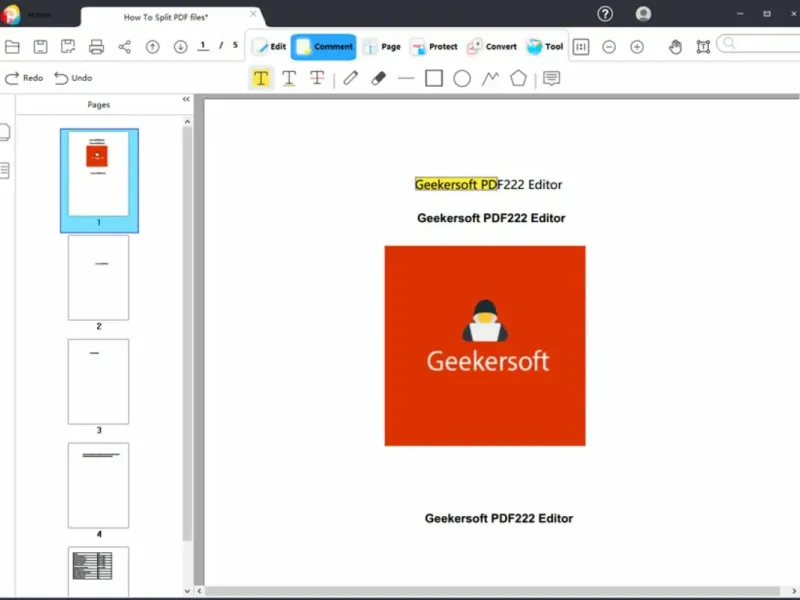Screen dimensions: 800x600
Task: Select the Circle shape tool
Action: [462, 79]
